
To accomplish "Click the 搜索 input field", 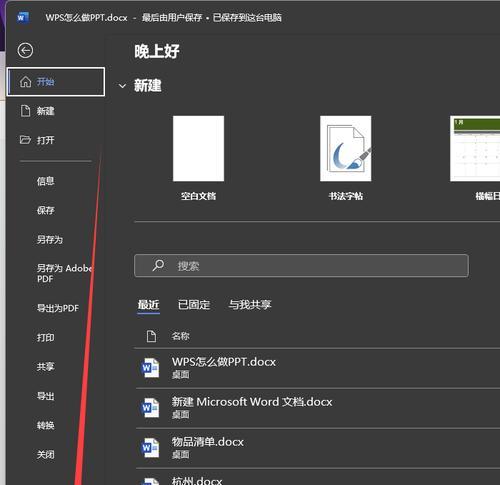I will click(x=301, y=266).
